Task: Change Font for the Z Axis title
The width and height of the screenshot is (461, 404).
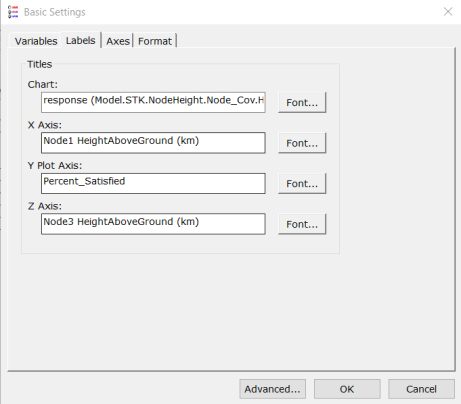Action: click(302, 224)
